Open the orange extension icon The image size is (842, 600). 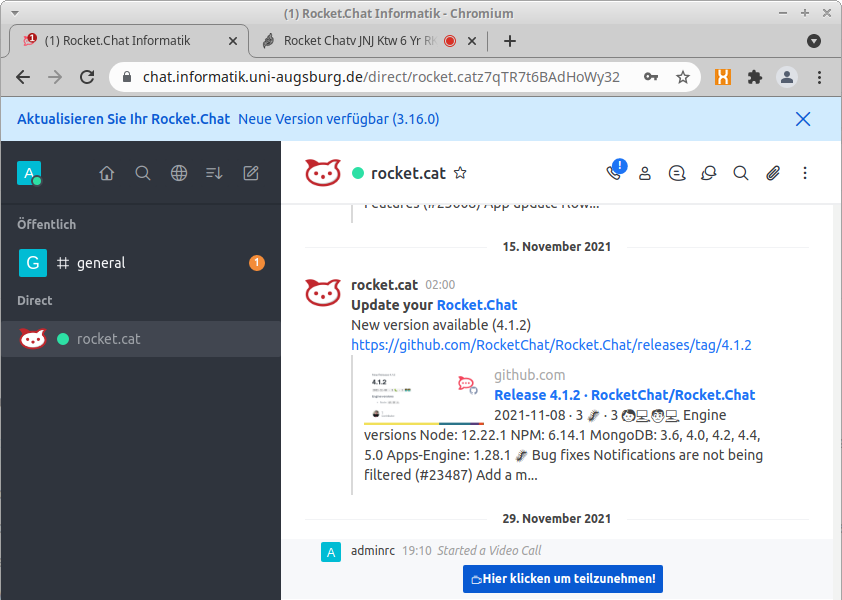click(723, 77)
